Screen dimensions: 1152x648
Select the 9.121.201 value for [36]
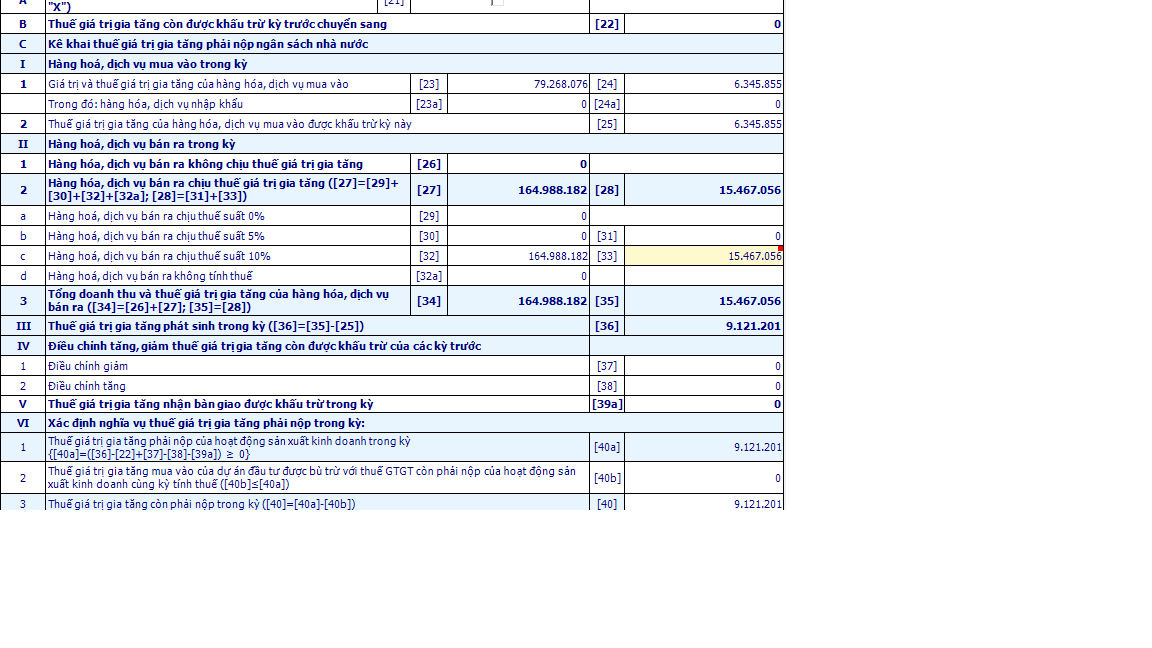pyautogui.click(x=704, y=325)
